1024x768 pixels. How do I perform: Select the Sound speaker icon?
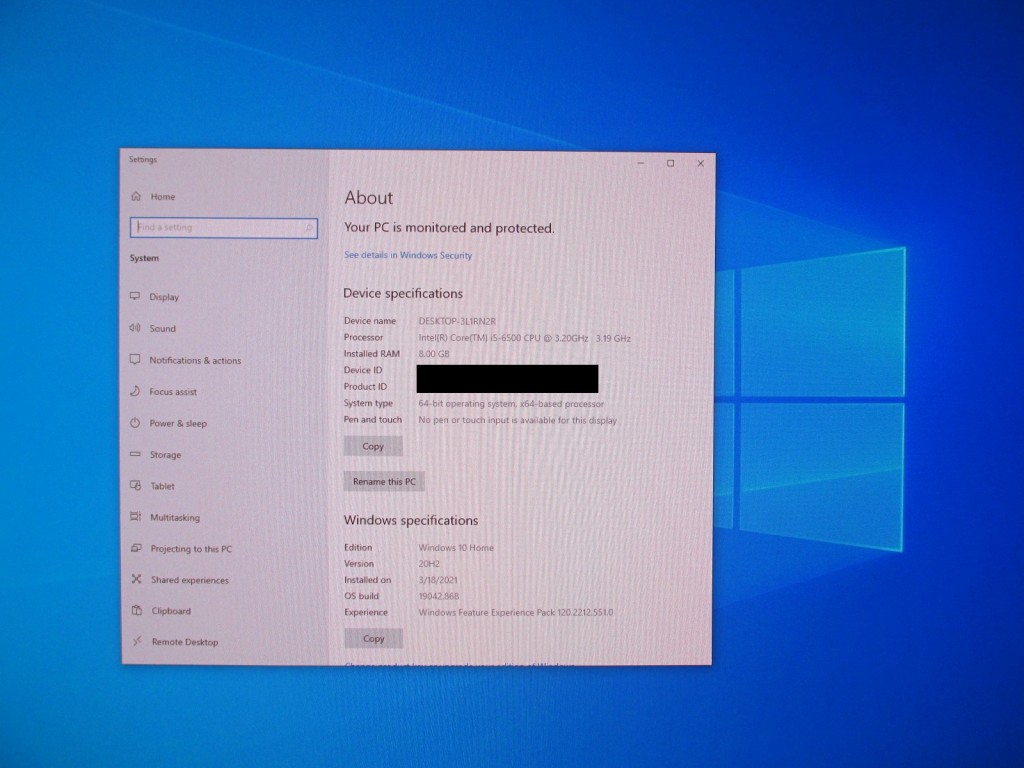[135, 328]
